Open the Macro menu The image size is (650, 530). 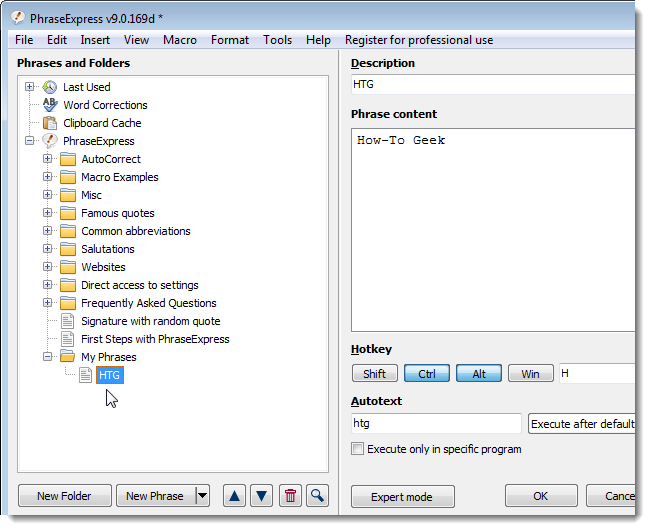[180, 40]
